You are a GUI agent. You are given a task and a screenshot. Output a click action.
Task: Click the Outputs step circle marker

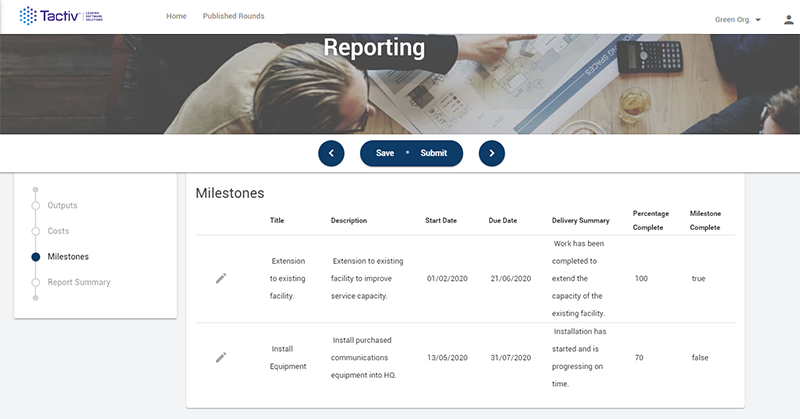point(35,206)
